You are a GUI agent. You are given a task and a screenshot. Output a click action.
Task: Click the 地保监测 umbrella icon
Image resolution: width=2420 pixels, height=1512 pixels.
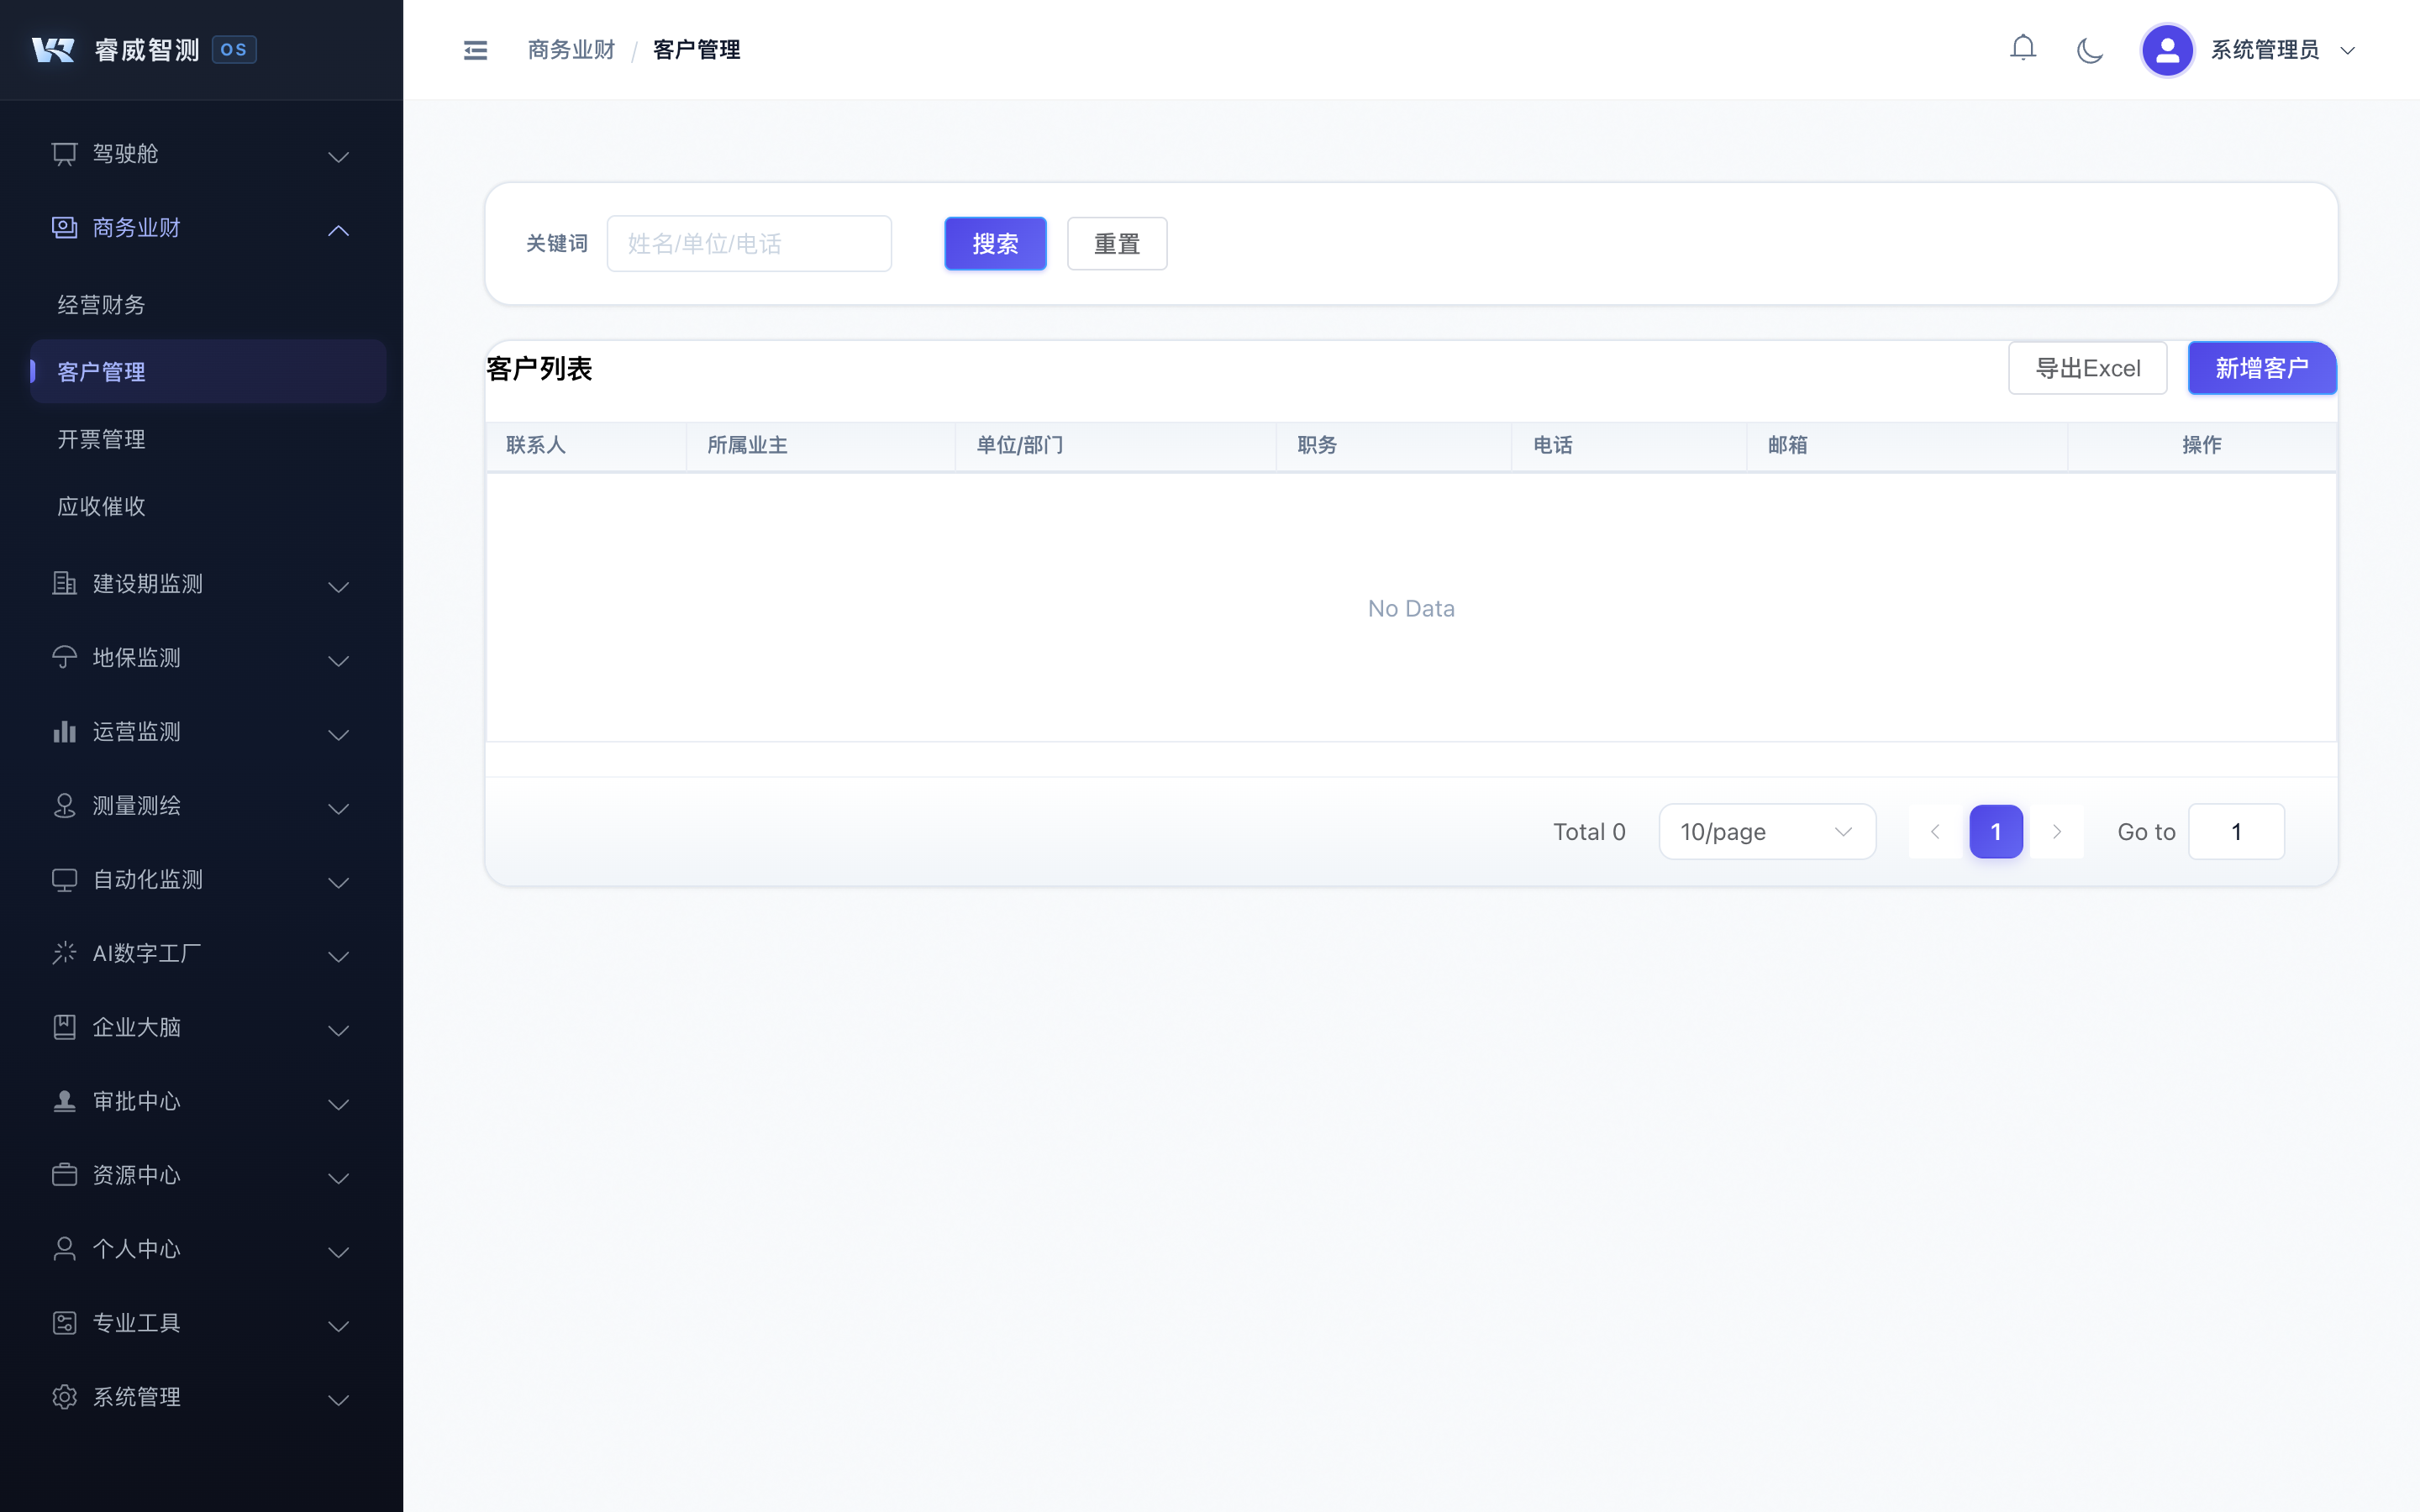pyautogui.click(x=64, y=657)
